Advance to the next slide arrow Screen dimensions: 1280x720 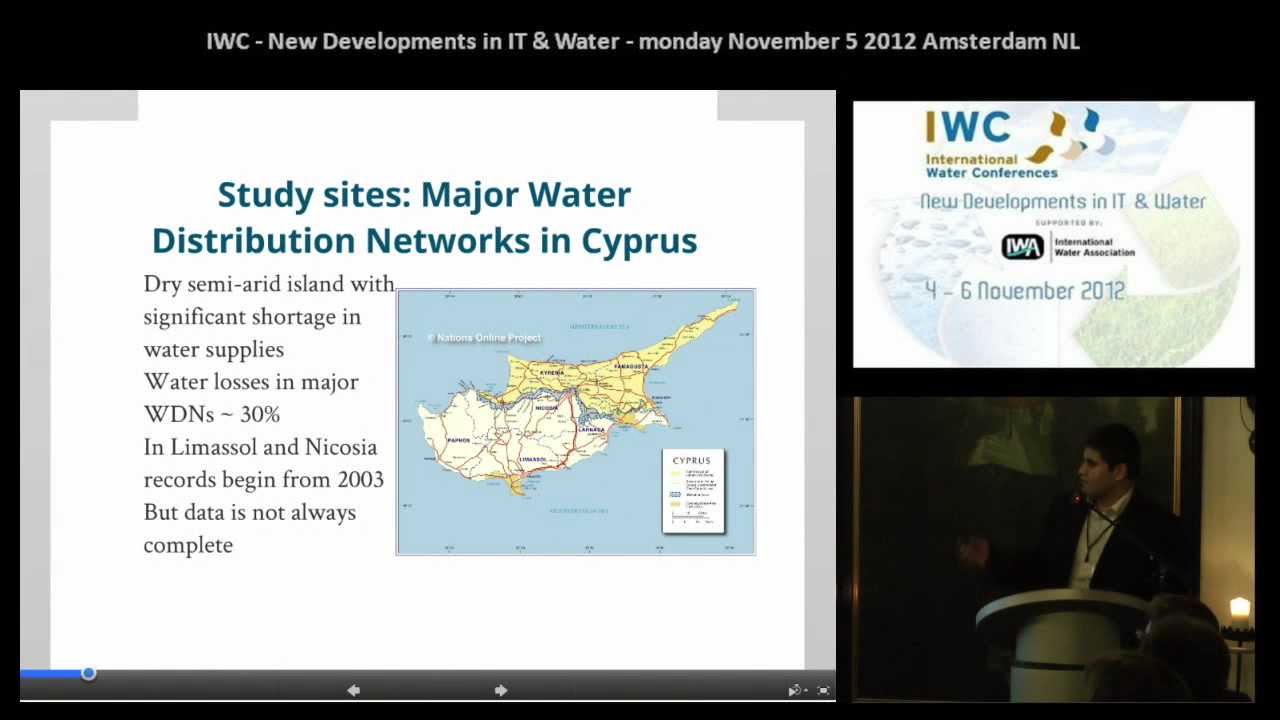500,690
